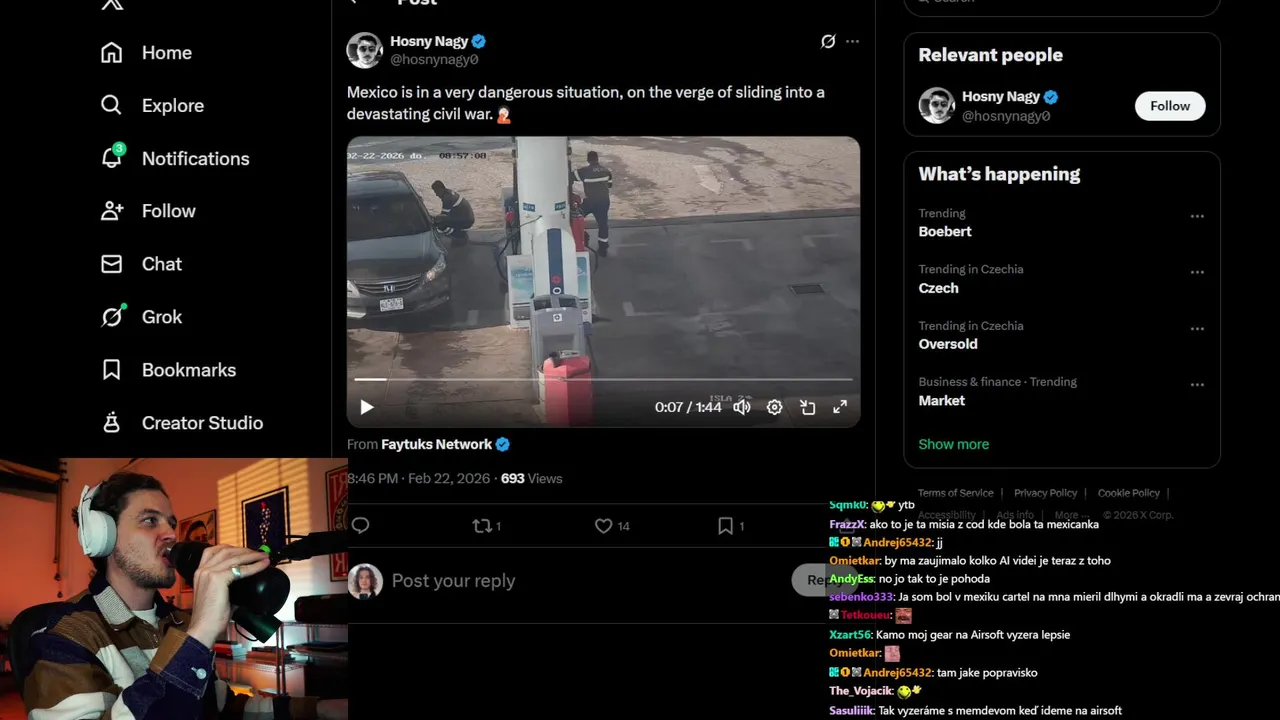This screenshot has width=1280, height=720.
Task: Open the post's three-dot more menu
Action: (852, 41)
